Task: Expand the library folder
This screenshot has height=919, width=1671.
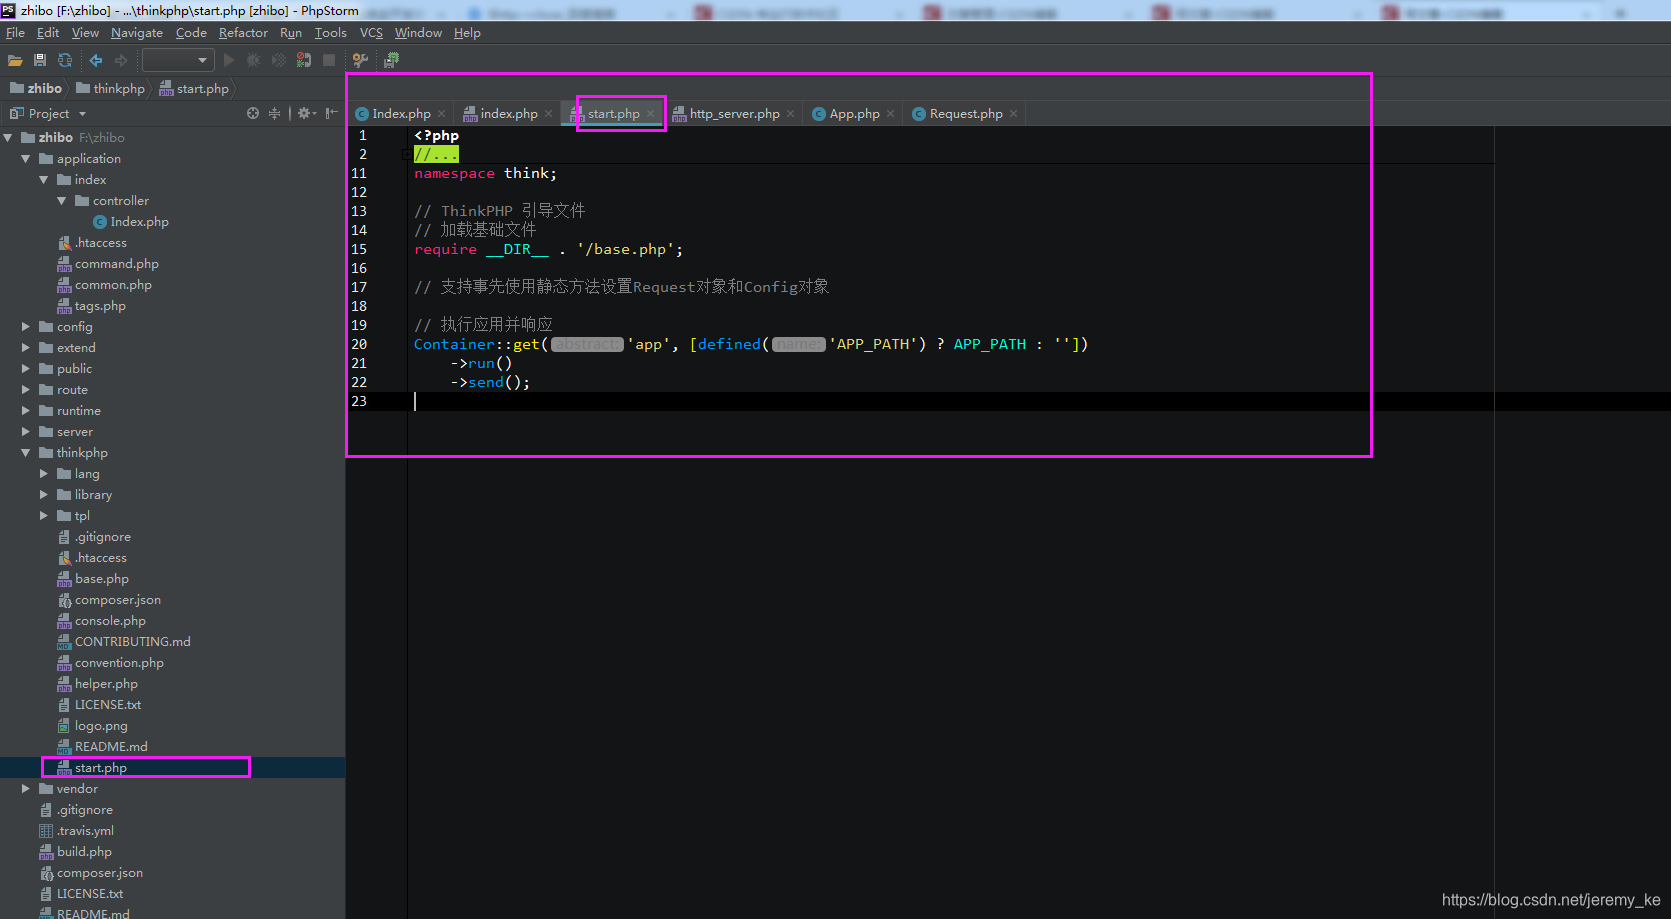Action: click(44, 495)
